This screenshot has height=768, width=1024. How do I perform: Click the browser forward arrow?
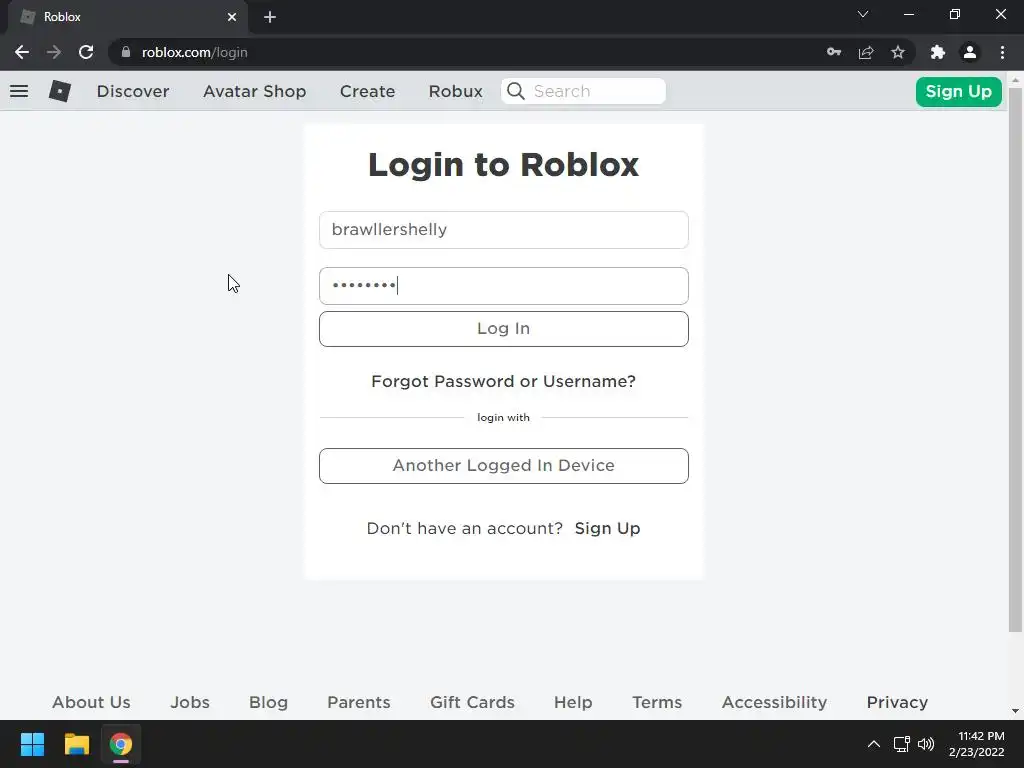click(x=54, y=52)
